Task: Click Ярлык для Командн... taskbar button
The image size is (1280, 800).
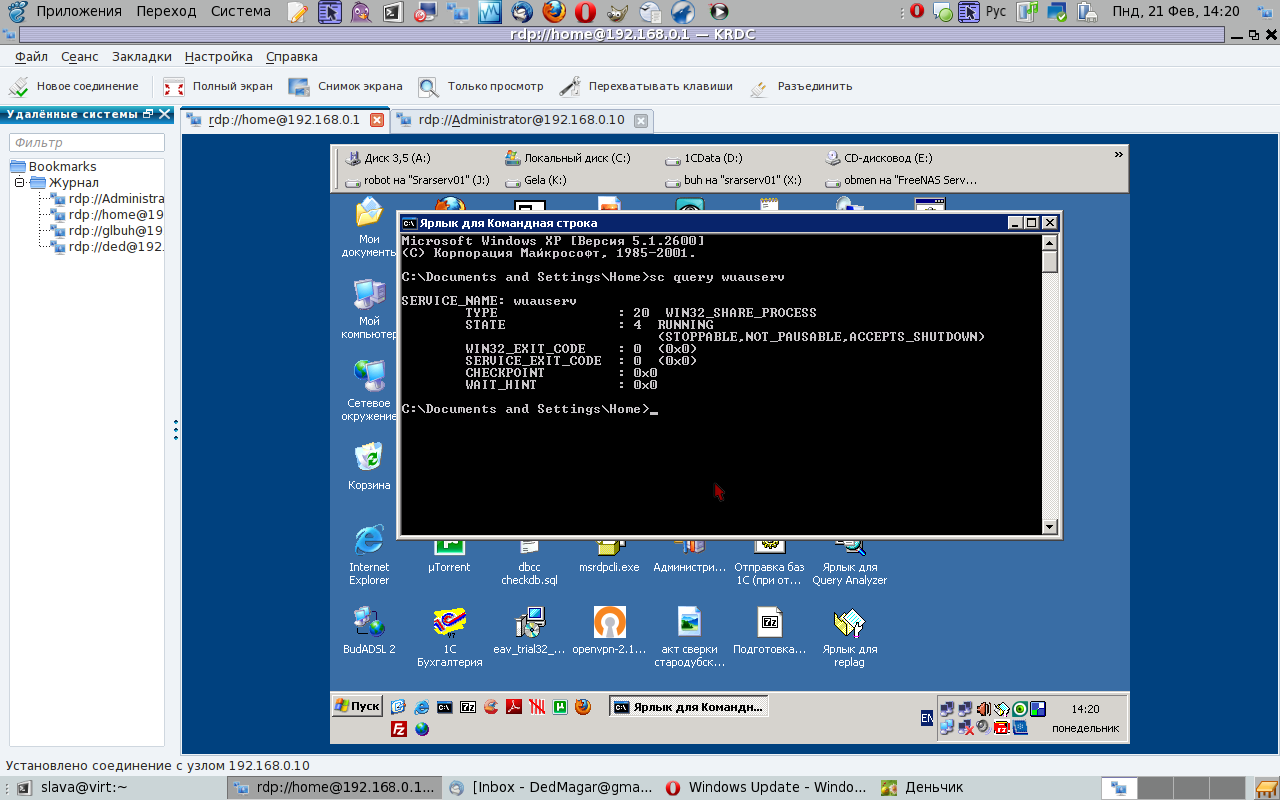Action: [x=689, y=707]
